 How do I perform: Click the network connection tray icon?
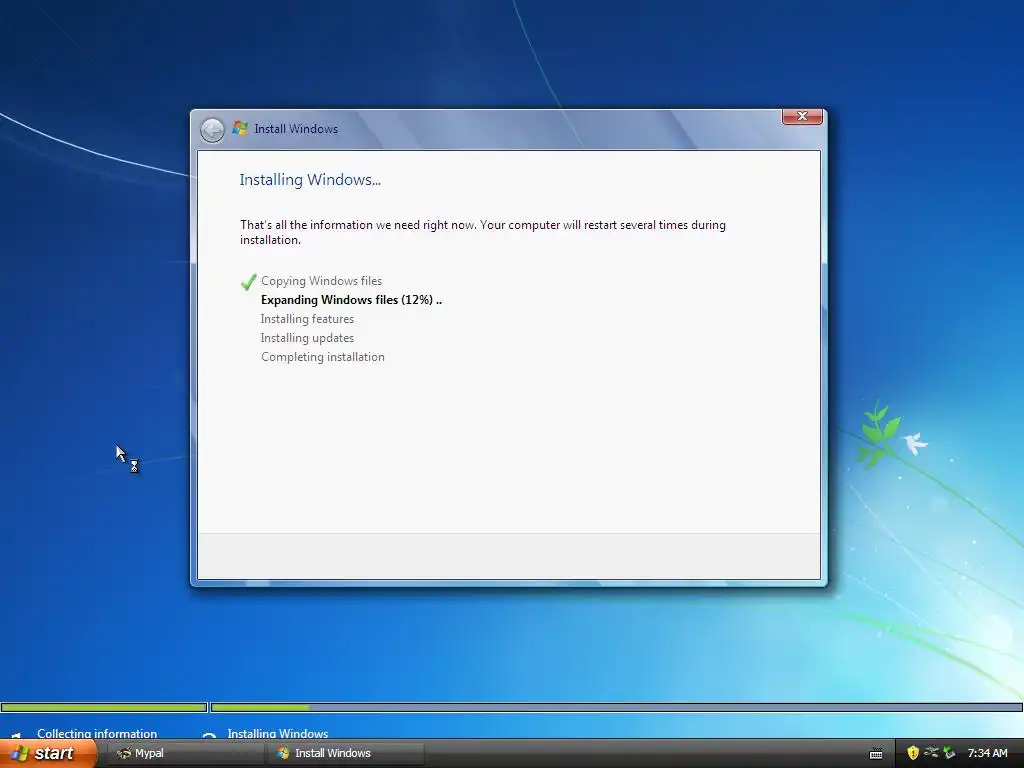point(931,752)
